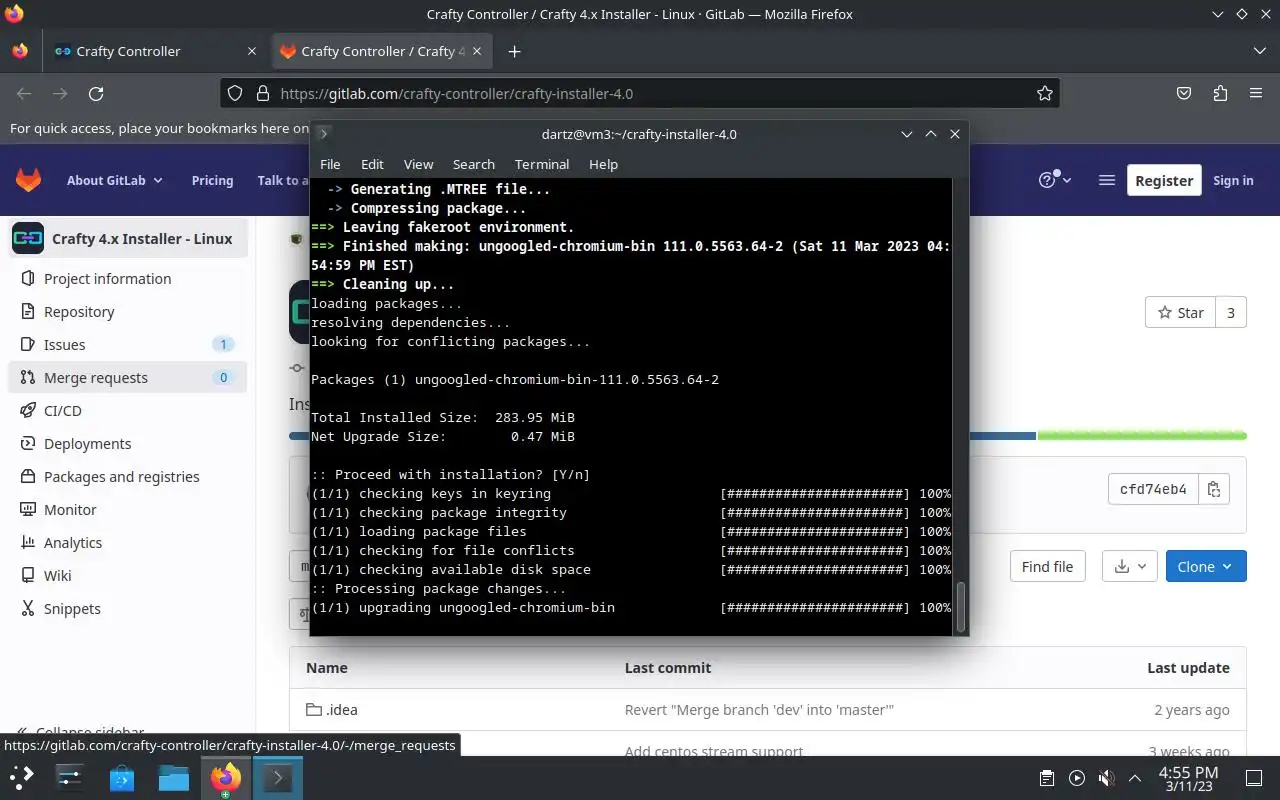Open Deployments in the sidebar
The image size is (1280, 800).
pyautogui.click(x=127, y=443)
